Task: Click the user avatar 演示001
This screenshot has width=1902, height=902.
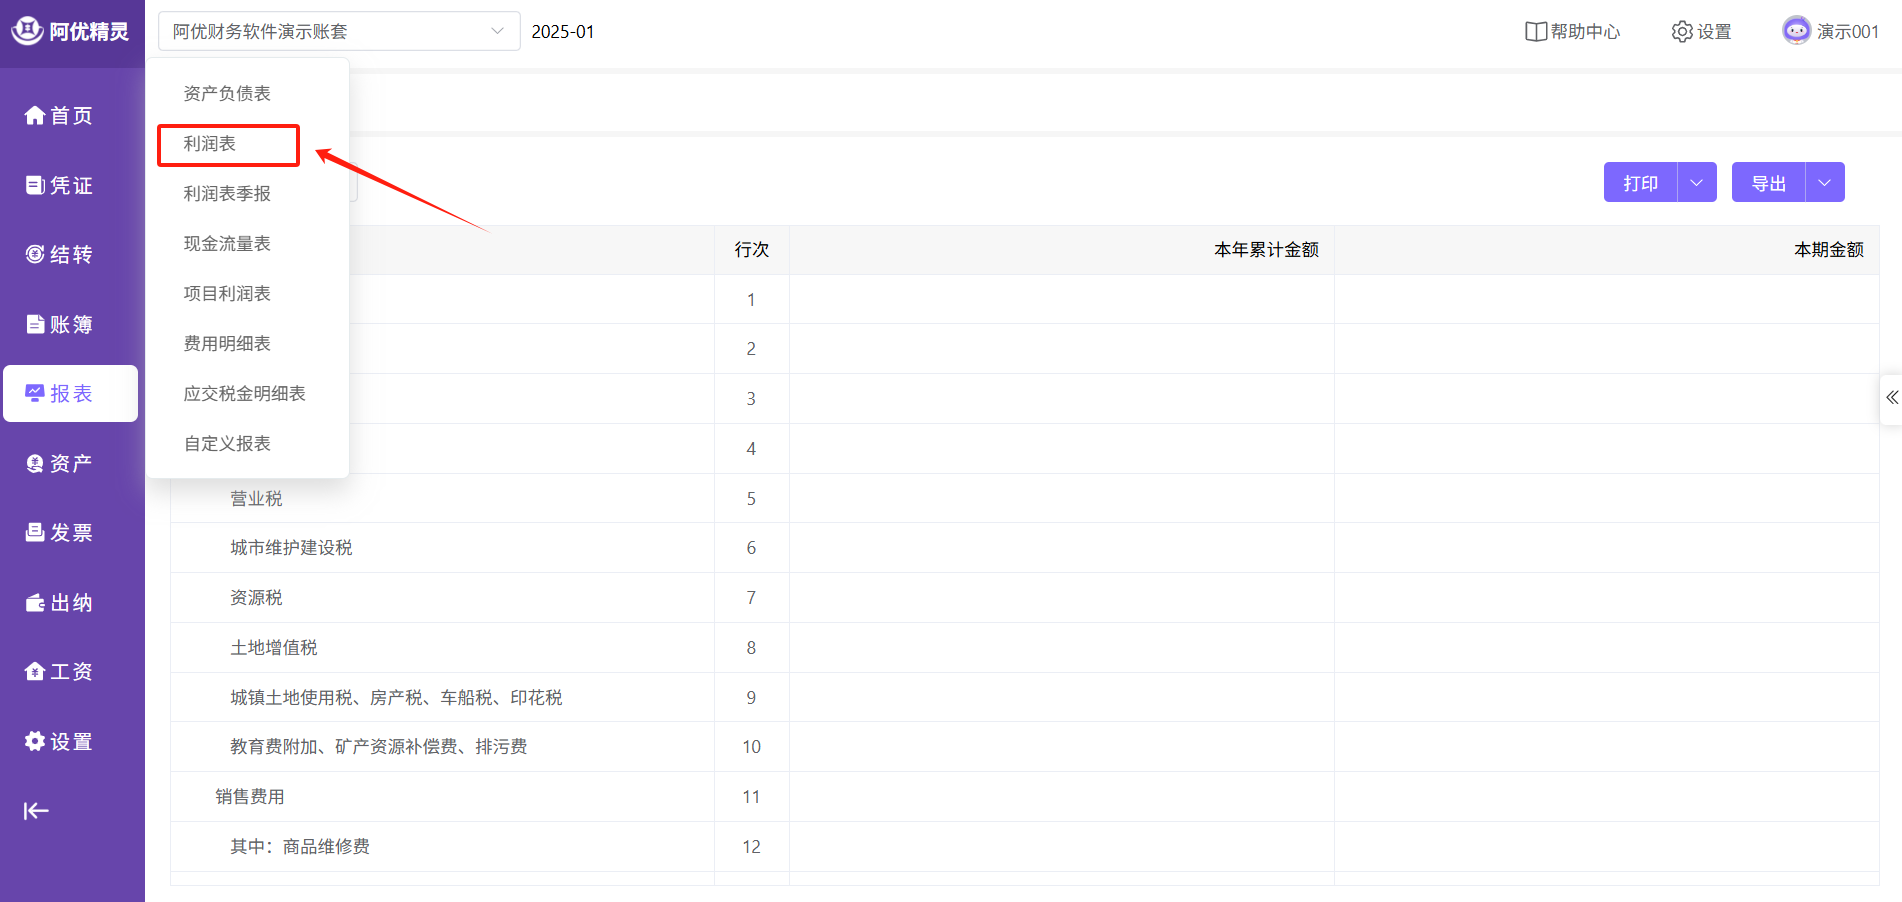Action: point(1796,31)
